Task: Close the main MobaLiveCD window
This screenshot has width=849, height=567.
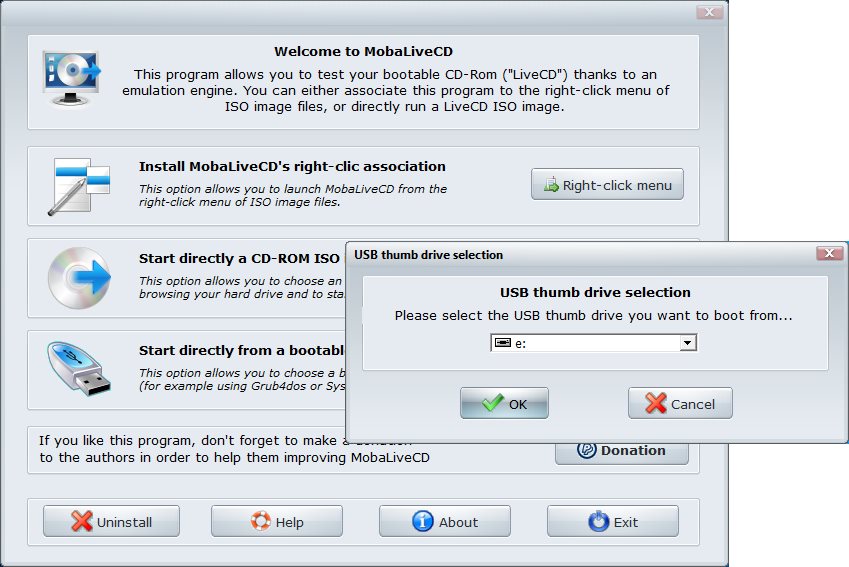Action: pyautogui.click(x=709, y=12)
